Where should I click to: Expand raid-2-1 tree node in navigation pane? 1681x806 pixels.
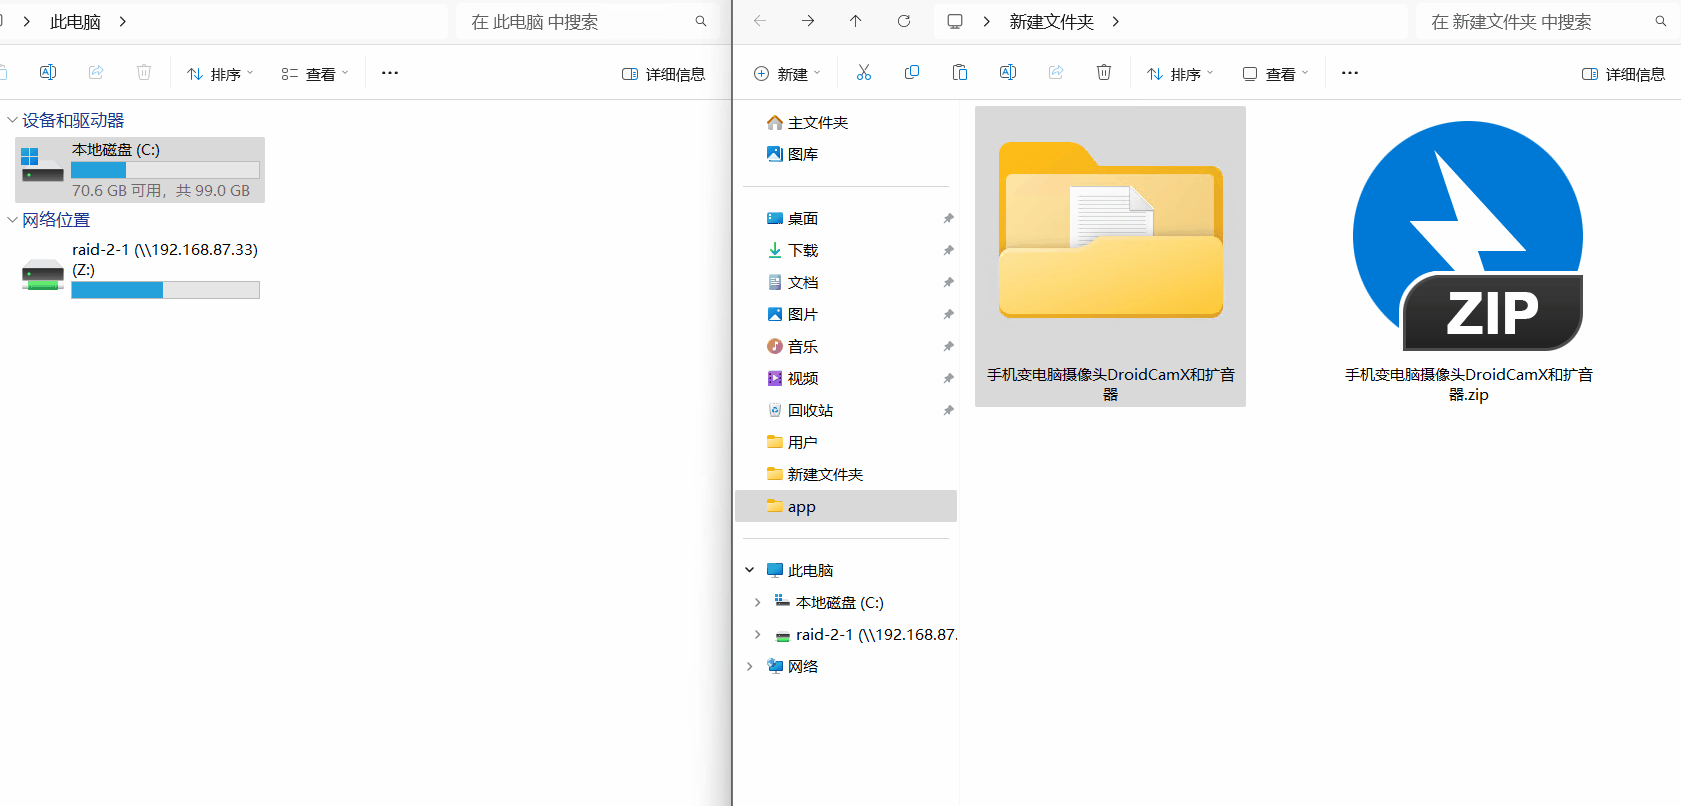click(x=757, y=634)
